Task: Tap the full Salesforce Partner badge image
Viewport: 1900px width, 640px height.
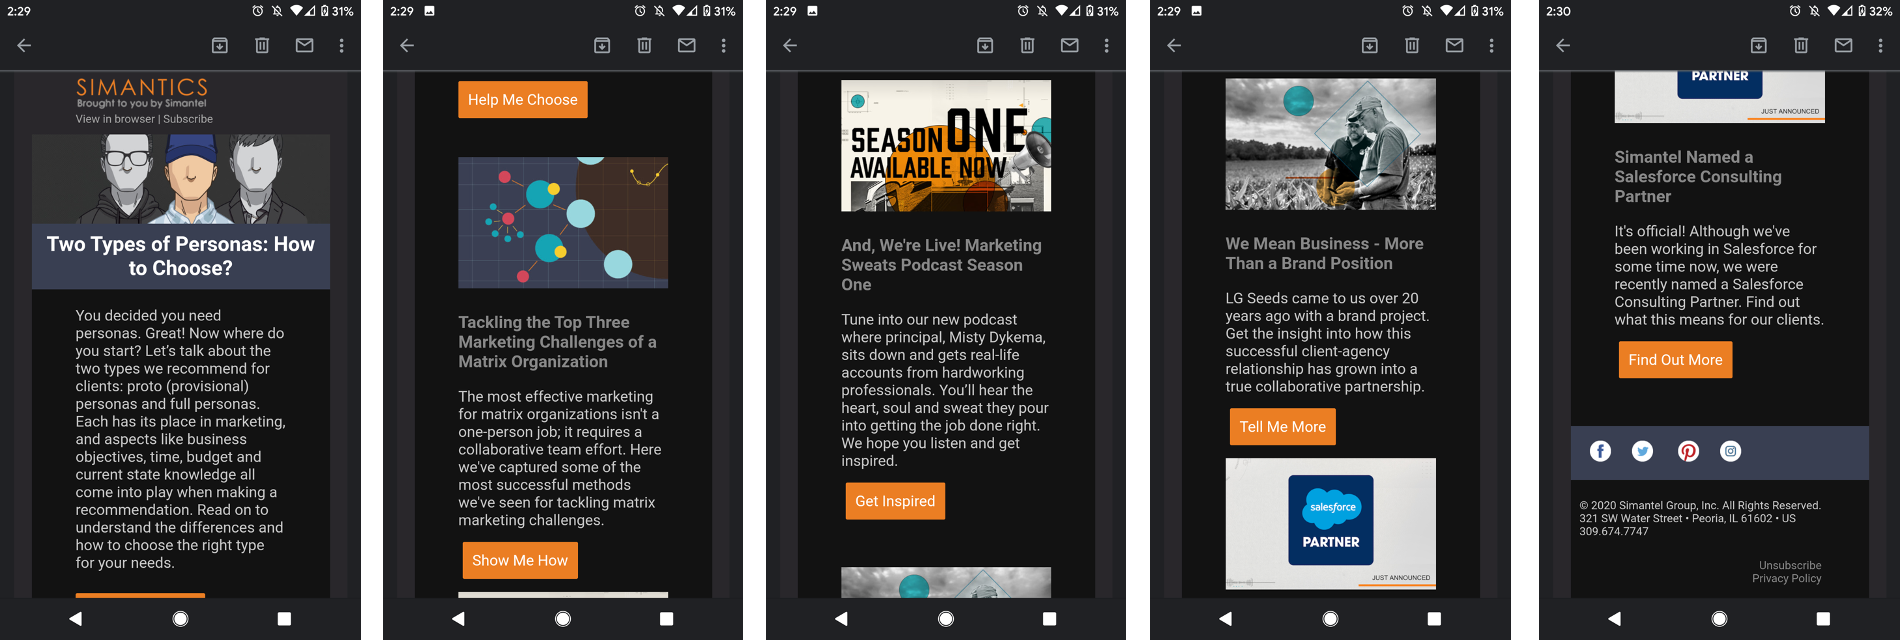Action: click(x=1331, y=524)
